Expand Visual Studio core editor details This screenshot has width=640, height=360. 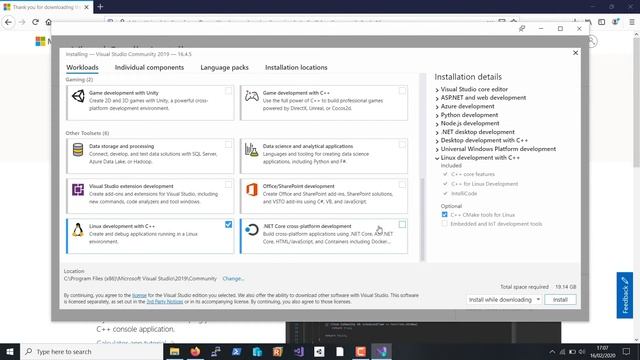click(x=437, y=89)
